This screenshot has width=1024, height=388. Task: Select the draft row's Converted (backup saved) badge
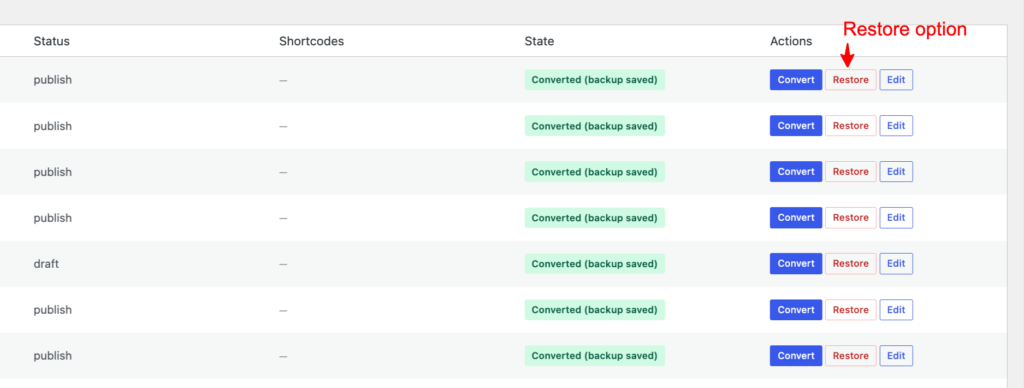(x=594, y=264)
